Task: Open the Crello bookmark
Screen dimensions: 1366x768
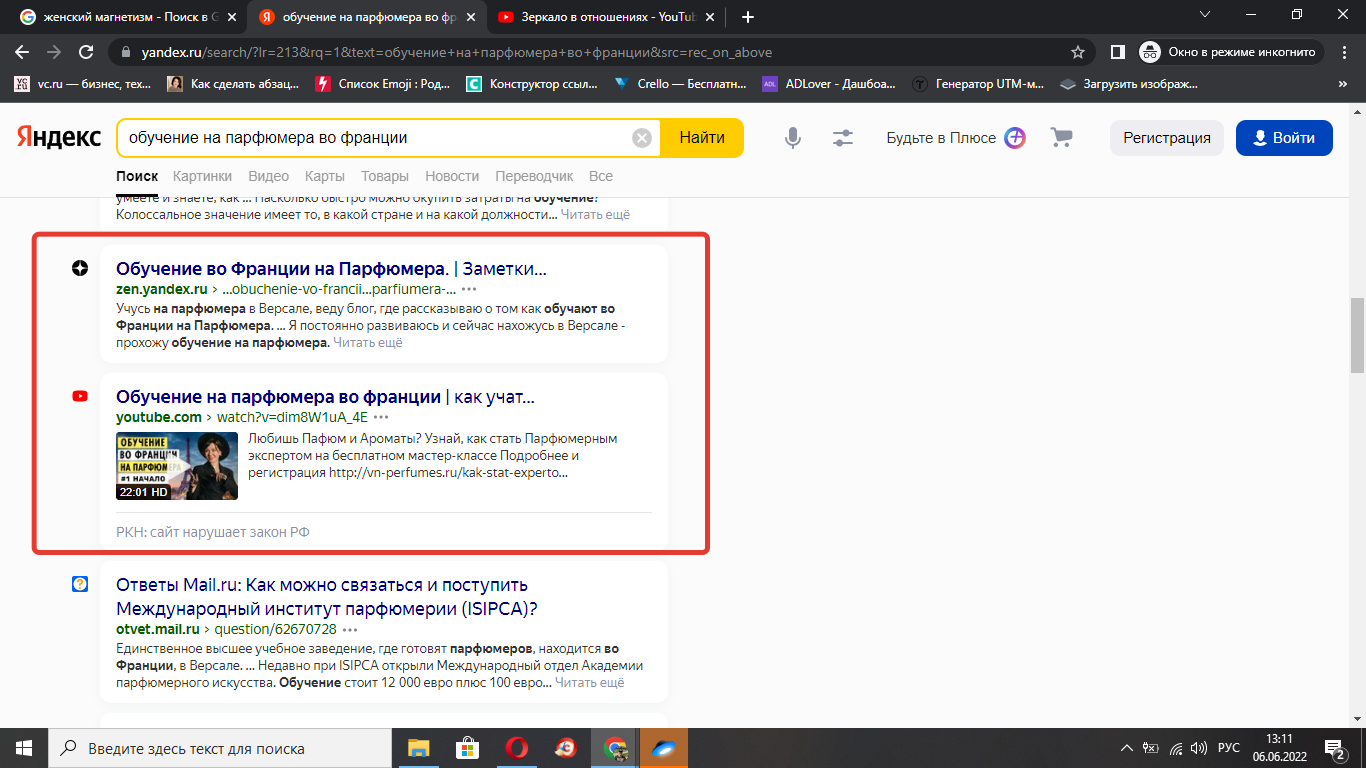Action: pyautogui.click(x=680, y=84)
